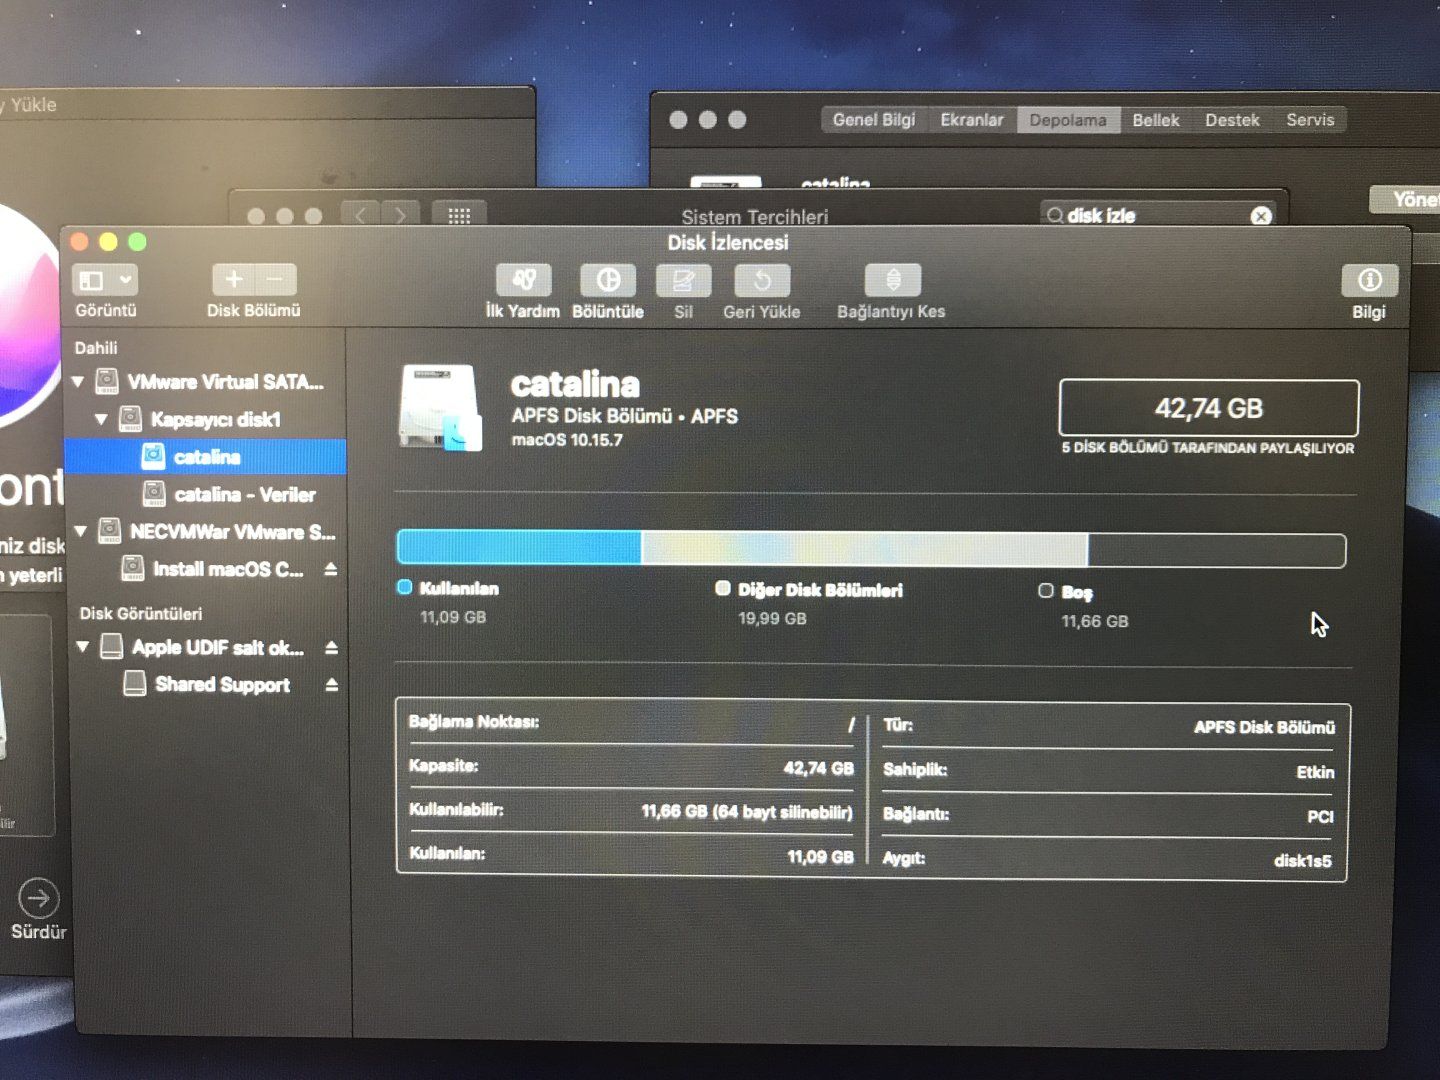Collapse the NECVMWar VMware S... disk
This screenshot has width=1440, height=1080.
click(81, 532)
